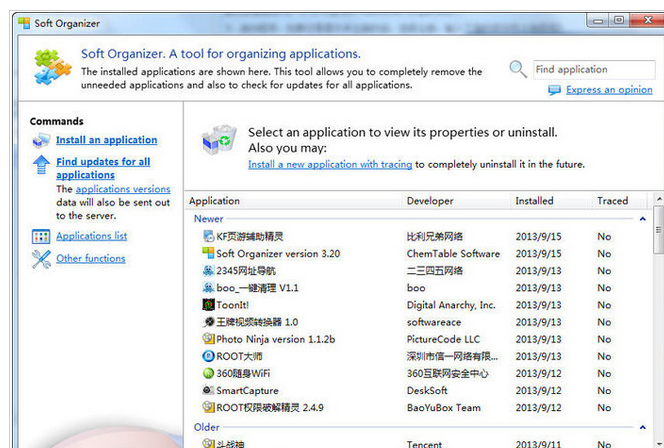Screen dimensions: 664x448
Task: Click the 360随身WiFi app icon
Action: (208, 373)
